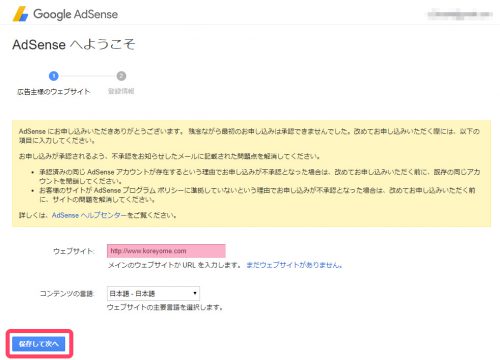Click the first bullet in the yellow notice
500x360 pixels.
[259, 177]
